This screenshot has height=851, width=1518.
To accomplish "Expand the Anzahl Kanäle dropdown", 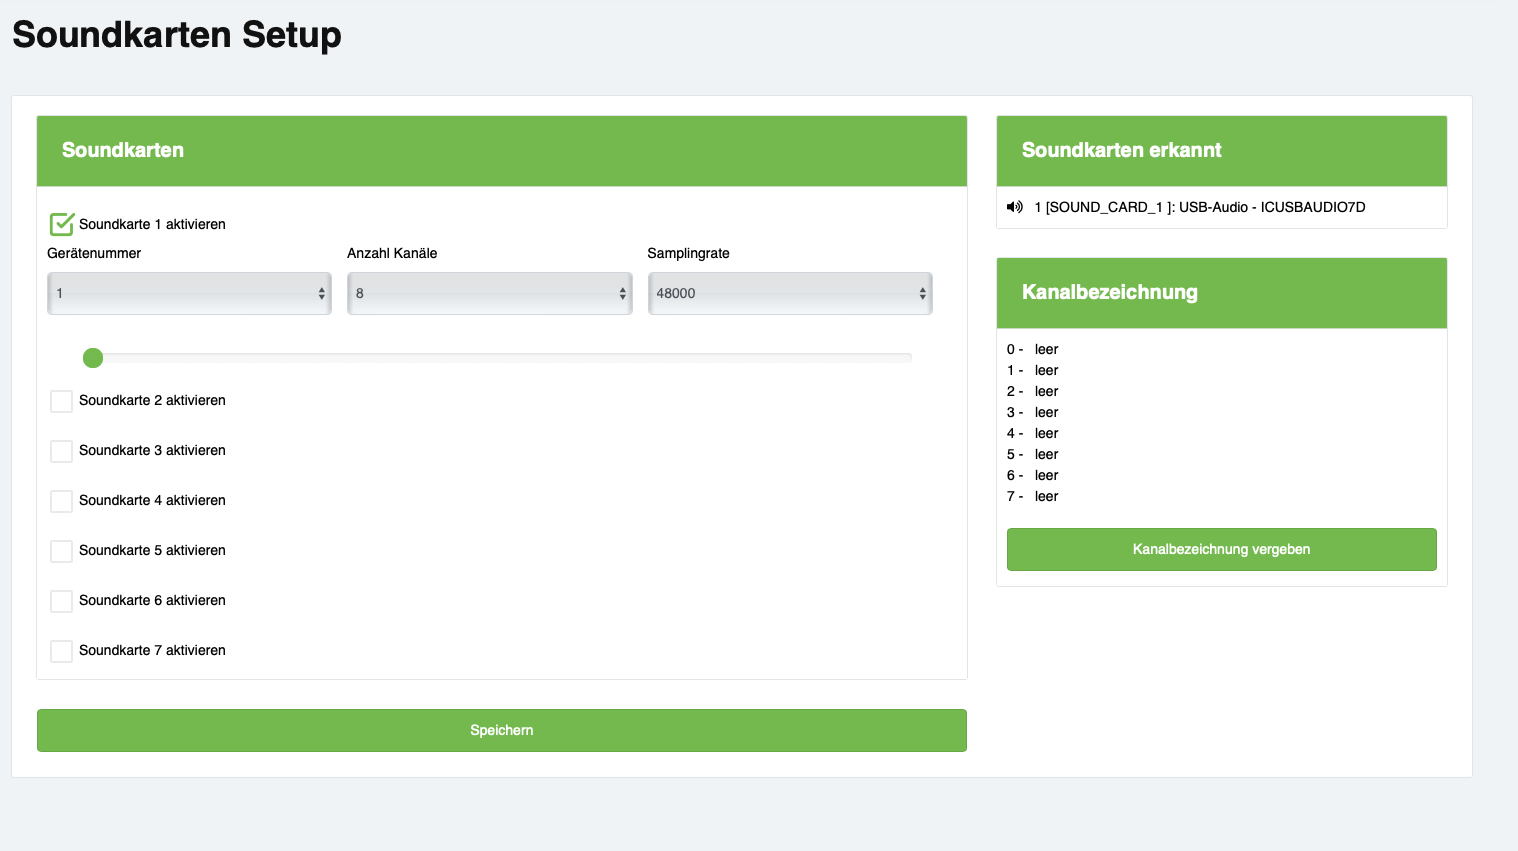I will point(490,293).
